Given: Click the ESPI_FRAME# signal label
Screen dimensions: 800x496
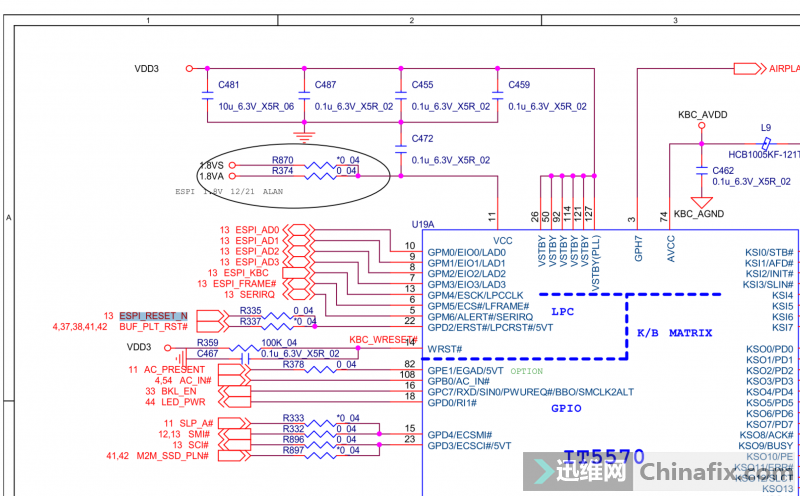Looking at the screenshot, I should (244, 284).
